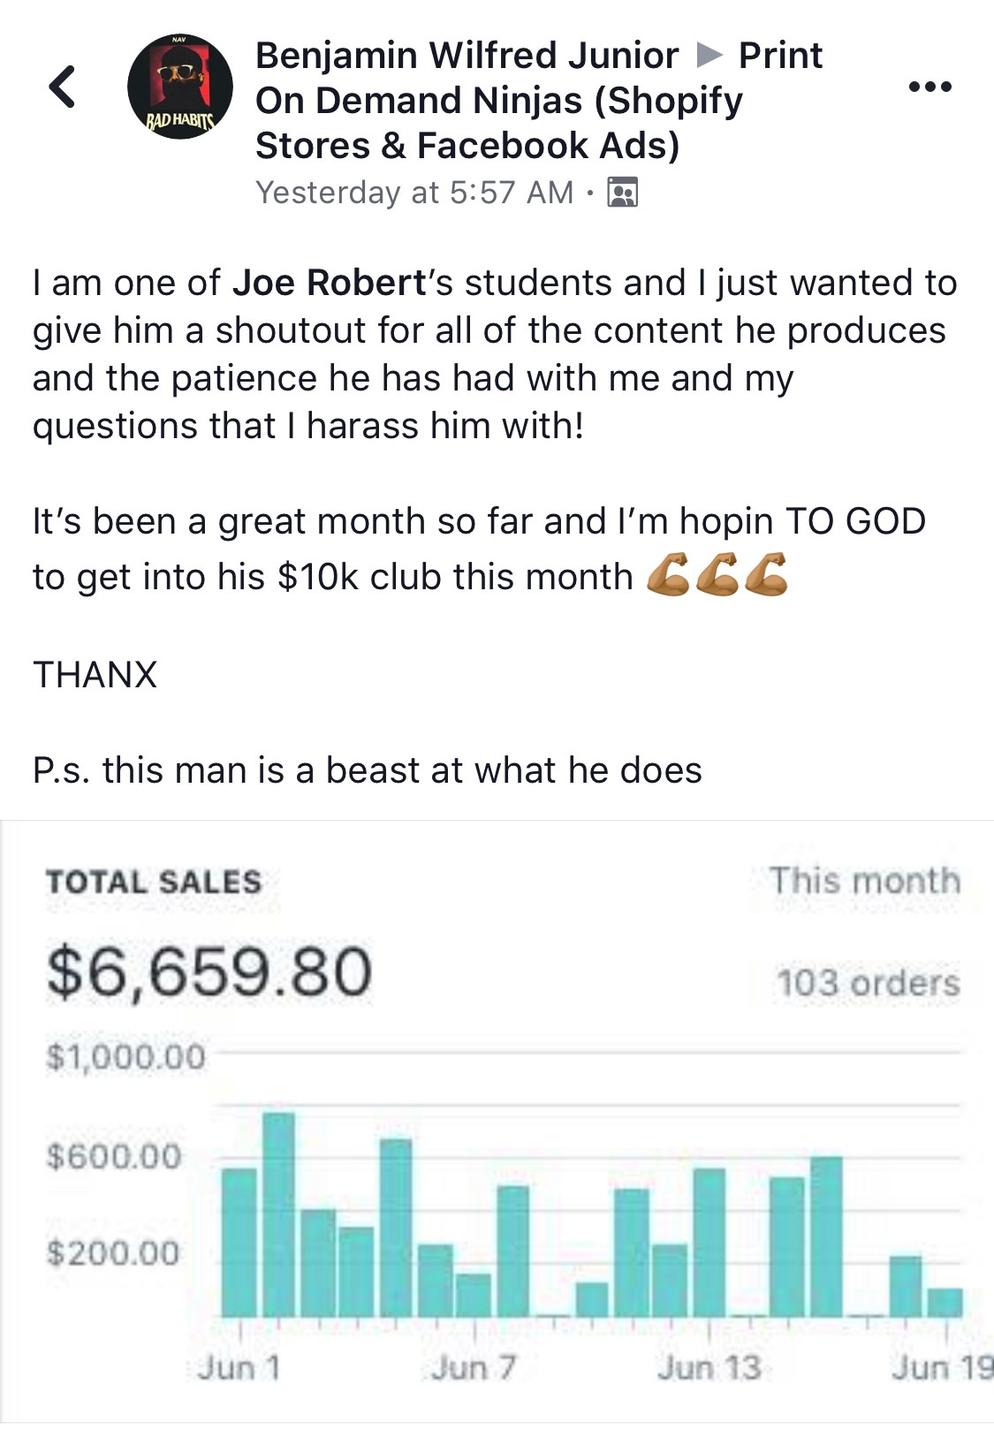
Task: Tap the back arrow icon
Action: click(x=62, y=86)
